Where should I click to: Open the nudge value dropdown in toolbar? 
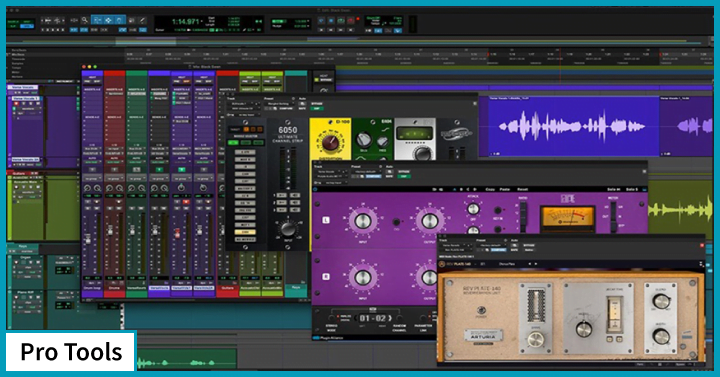[x=301, y=27]
